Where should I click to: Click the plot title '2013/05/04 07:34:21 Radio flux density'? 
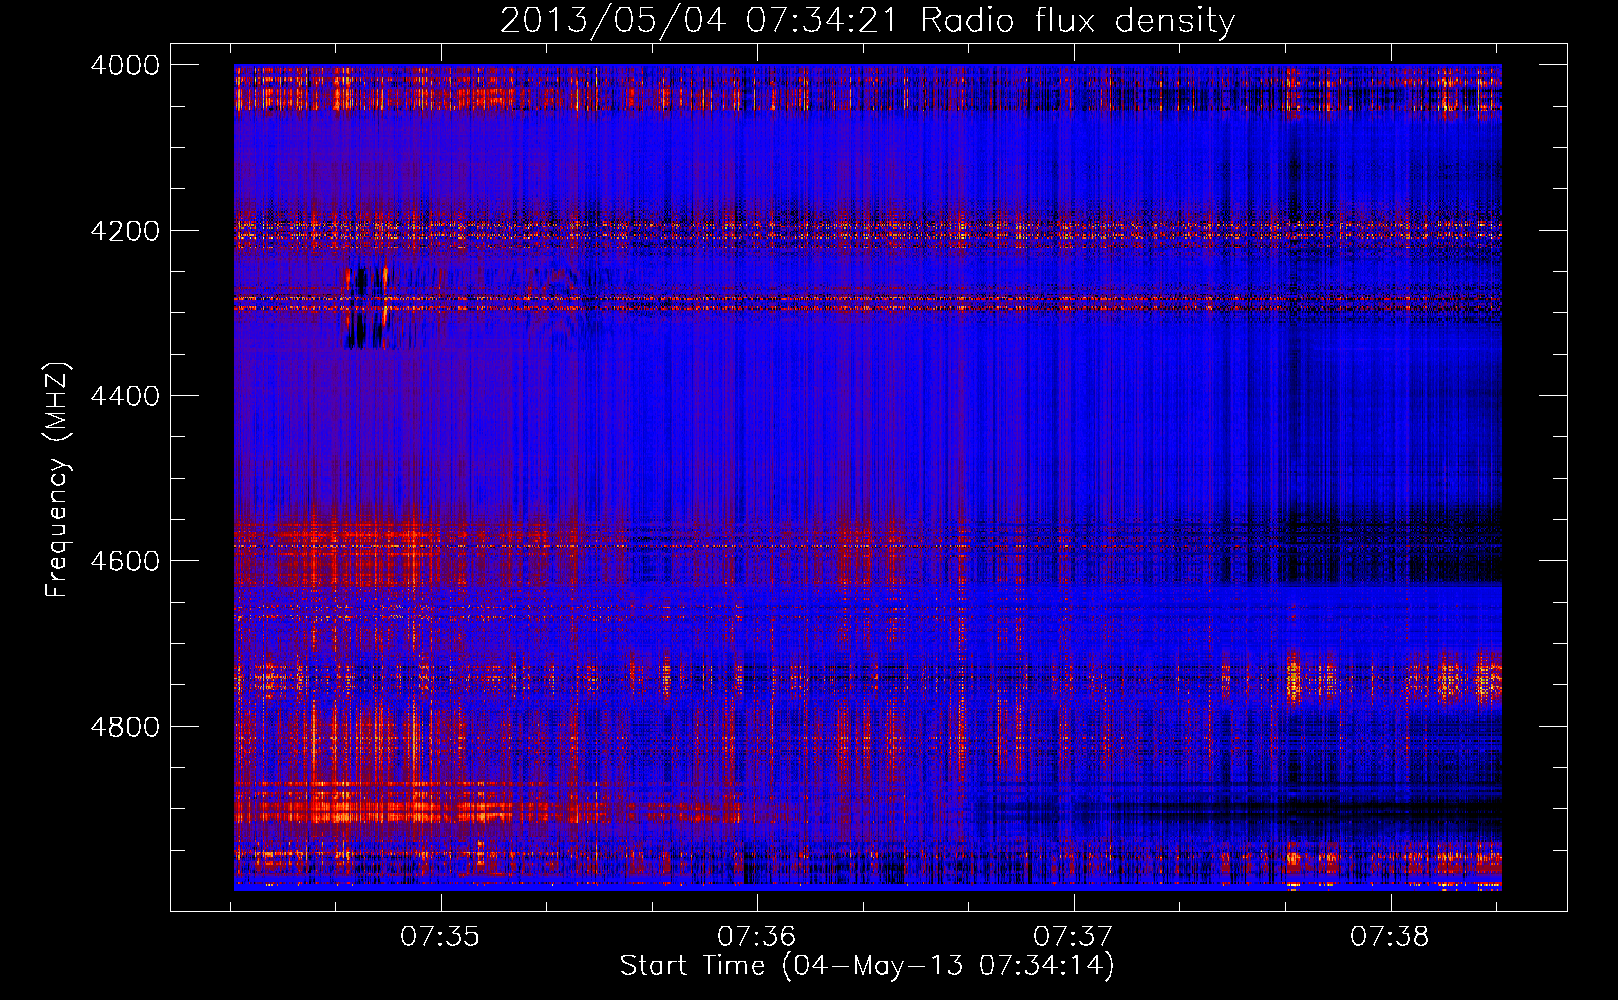click(867, 20)
